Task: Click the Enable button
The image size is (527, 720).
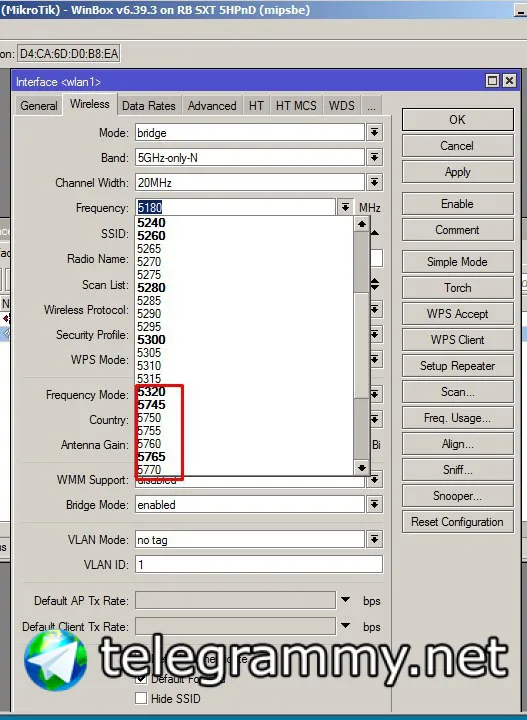Action: pos(458,204)
